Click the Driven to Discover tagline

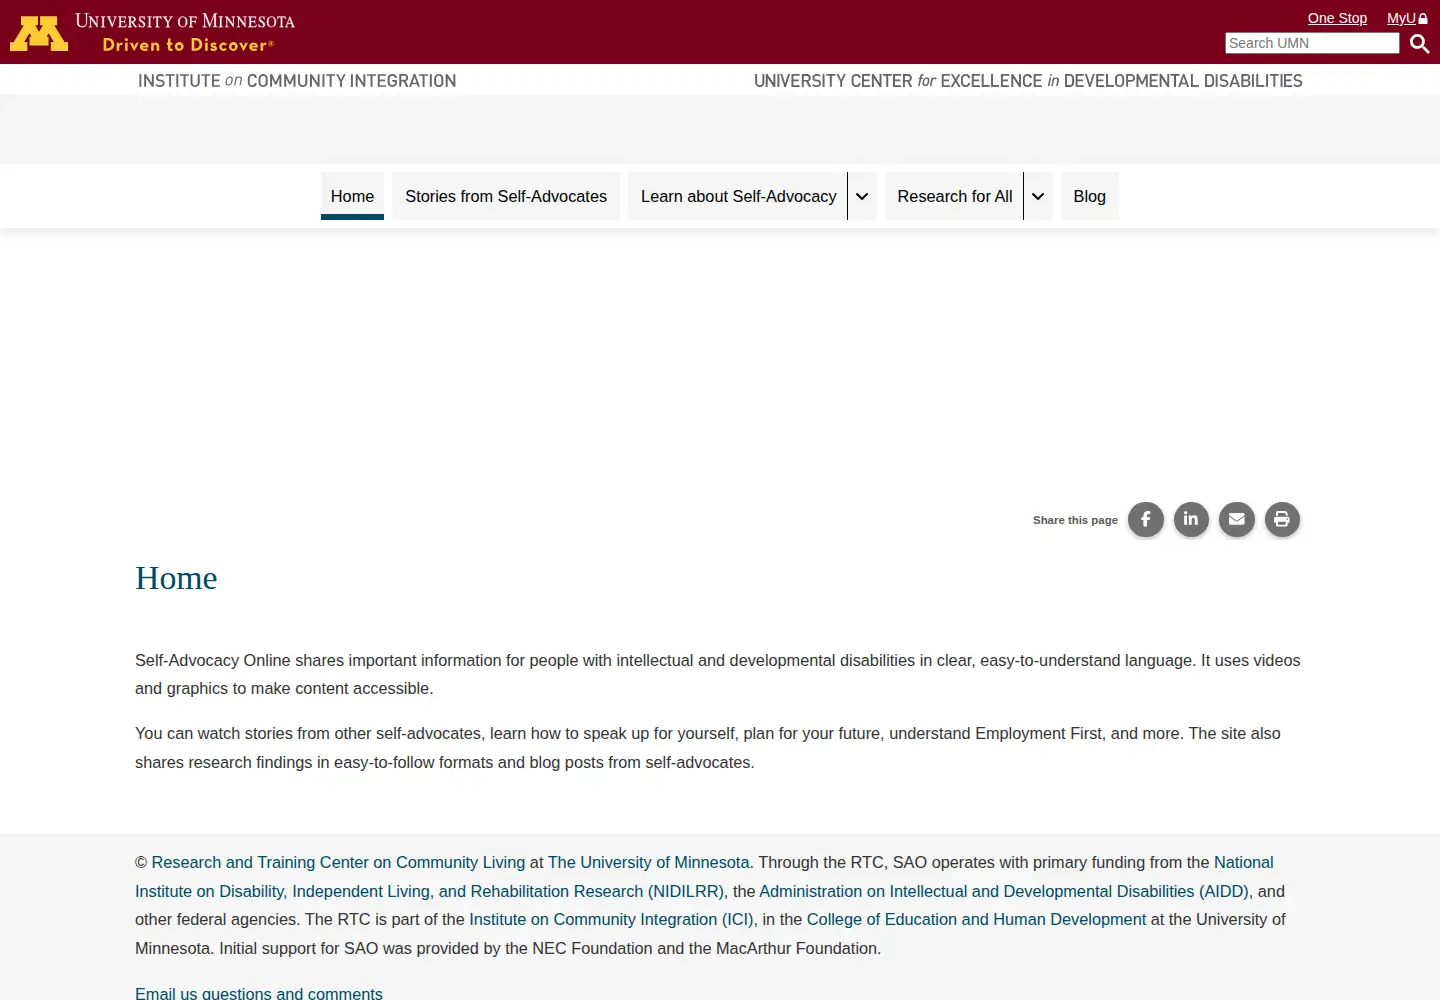(188, 45)
